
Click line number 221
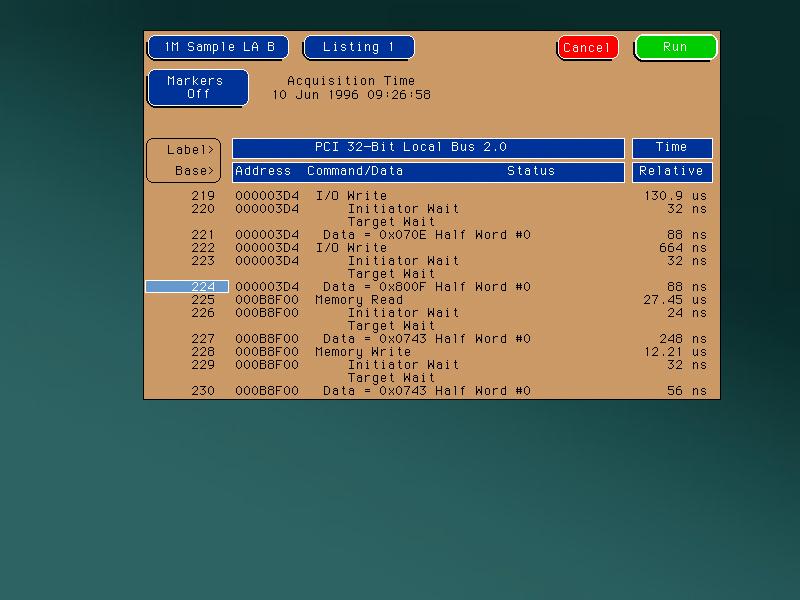click(x=203, y=235)
